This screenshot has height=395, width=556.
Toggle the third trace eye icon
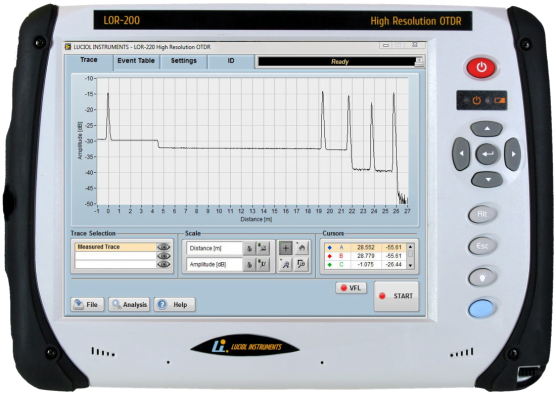tap(163, 264)
